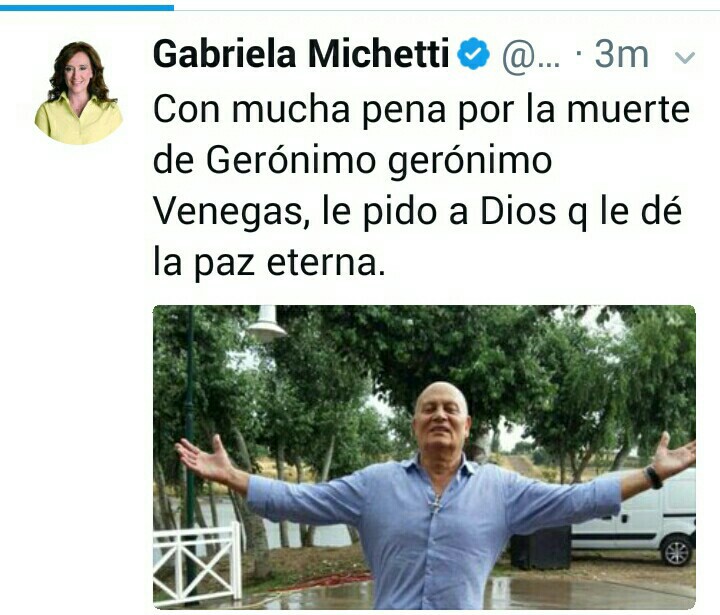Open the tweet options chevron menu
The width and height of the screenshot is (720, 615).
[685, 57]
